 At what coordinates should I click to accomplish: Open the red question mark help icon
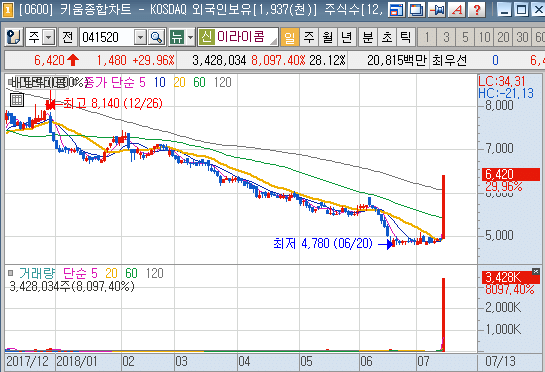tap(477, 10)
